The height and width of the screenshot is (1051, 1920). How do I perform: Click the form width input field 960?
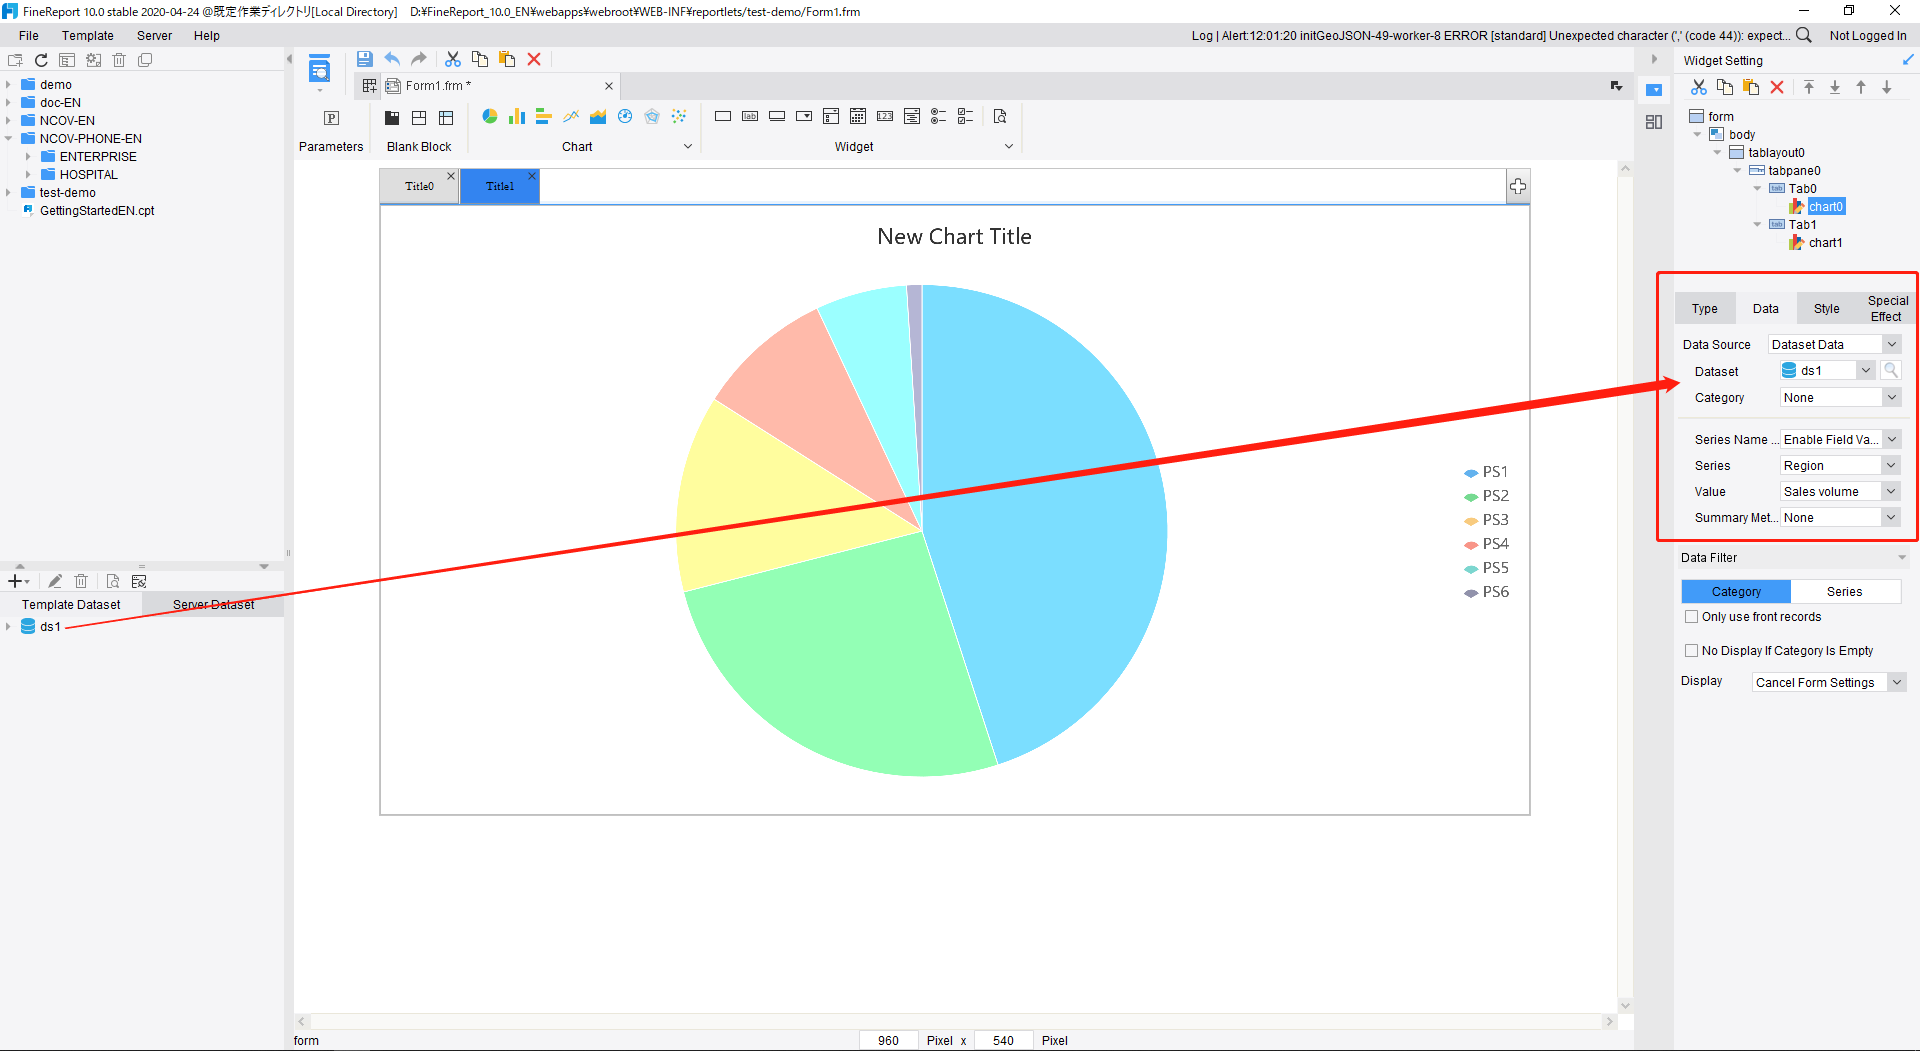click(888, 1041)
